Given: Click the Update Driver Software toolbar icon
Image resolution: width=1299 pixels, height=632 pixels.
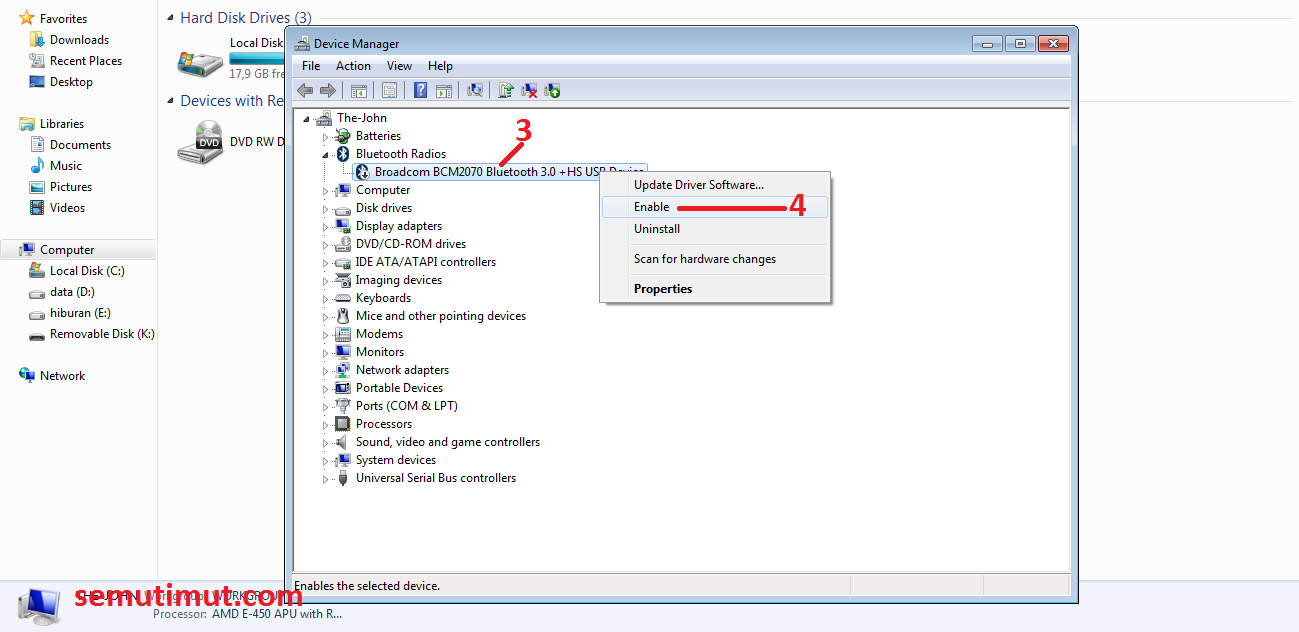Looking at the screenshot, I should pyautogui.click(x=506, y=90).
